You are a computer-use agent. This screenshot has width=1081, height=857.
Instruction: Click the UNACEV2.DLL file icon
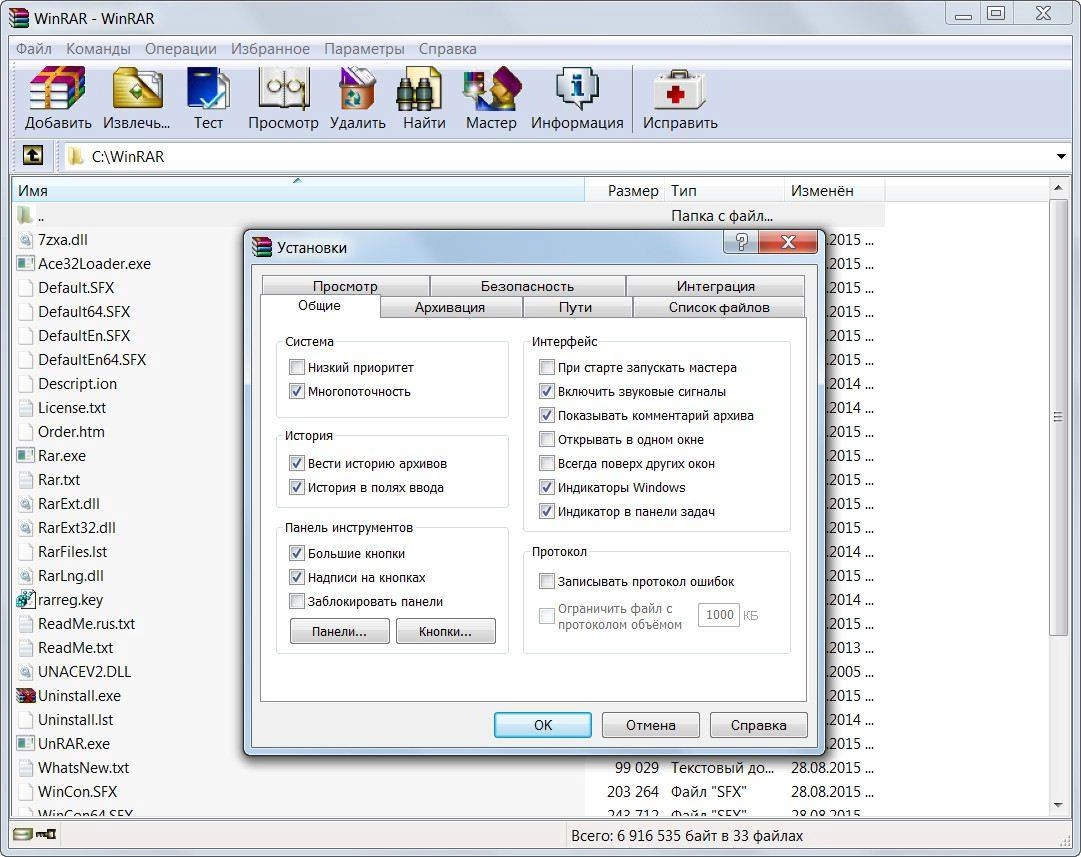(x=26, y=672)
